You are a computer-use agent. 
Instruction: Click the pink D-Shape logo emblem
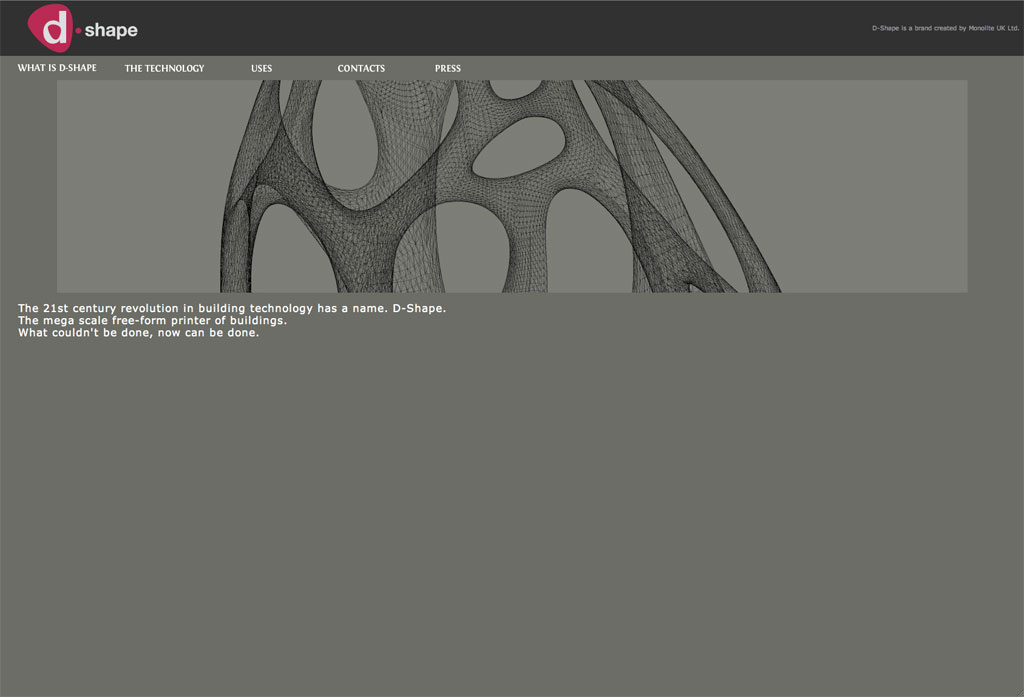(52, 27)
